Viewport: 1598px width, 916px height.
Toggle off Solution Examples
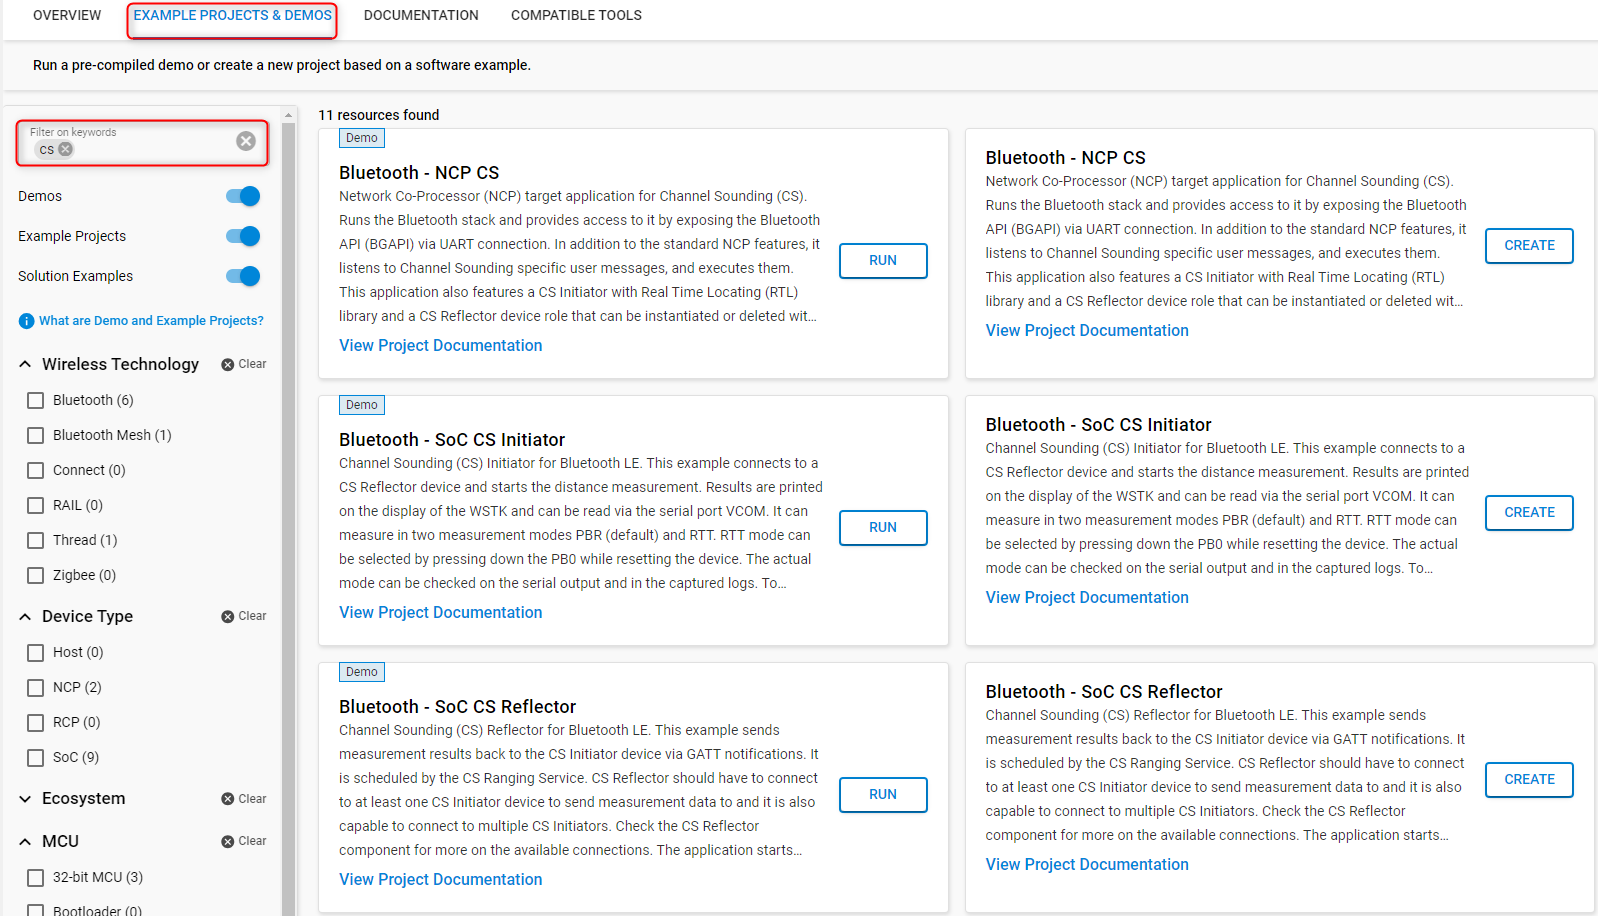243,276
